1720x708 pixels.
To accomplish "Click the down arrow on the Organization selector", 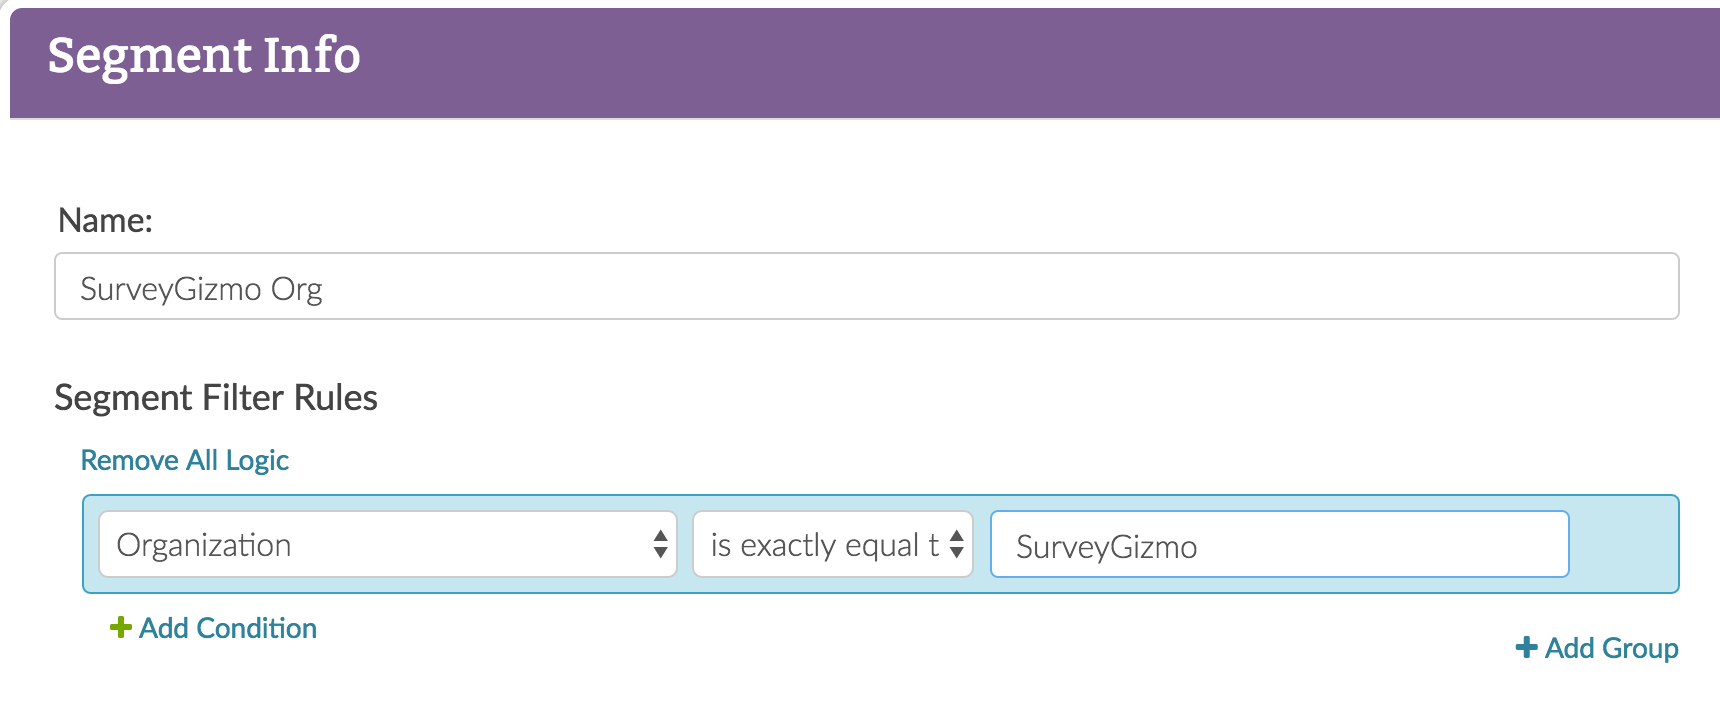I will pyautogui.click(x=660, y=553).
